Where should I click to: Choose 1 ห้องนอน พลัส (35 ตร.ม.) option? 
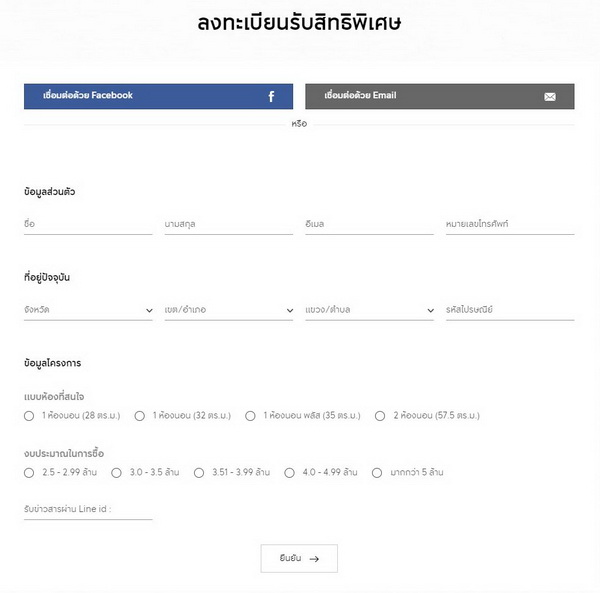coord(251,416)
